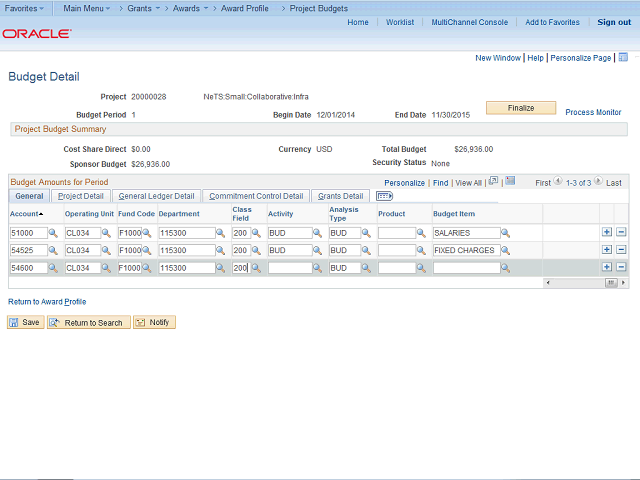Add a row after the SALARIES line
The image size is (640, 480).
point(607,233)
